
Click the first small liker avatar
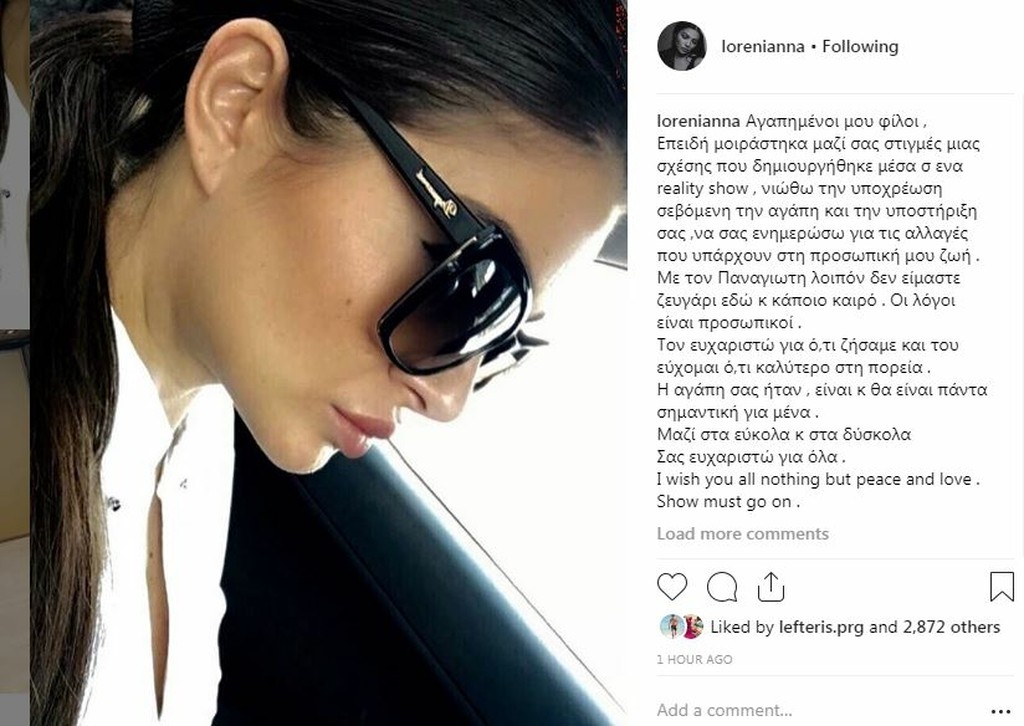[x=670, y=626]
